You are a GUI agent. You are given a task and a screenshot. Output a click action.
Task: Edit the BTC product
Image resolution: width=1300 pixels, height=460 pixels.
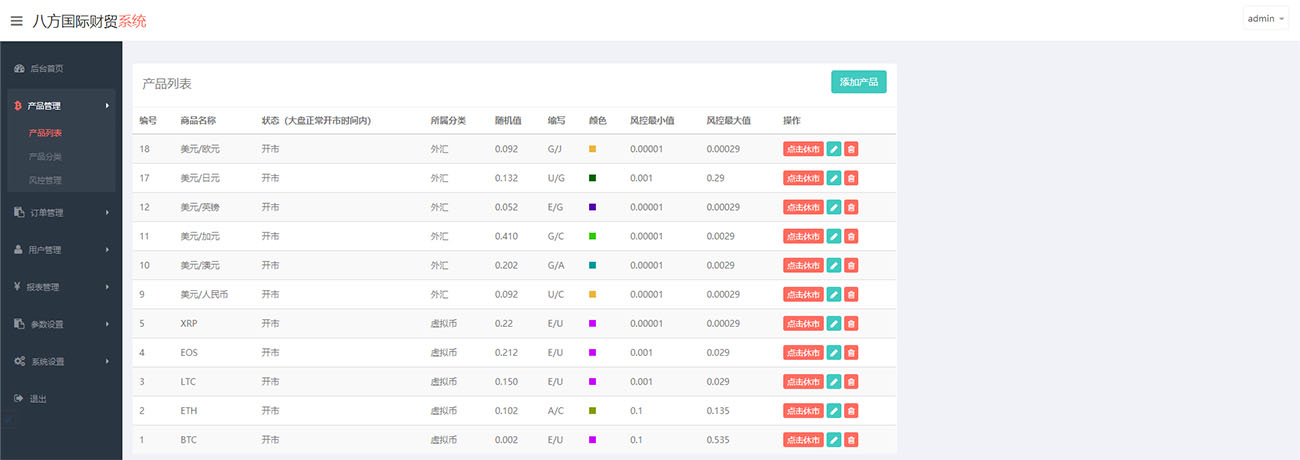click(x=834, y=439)
